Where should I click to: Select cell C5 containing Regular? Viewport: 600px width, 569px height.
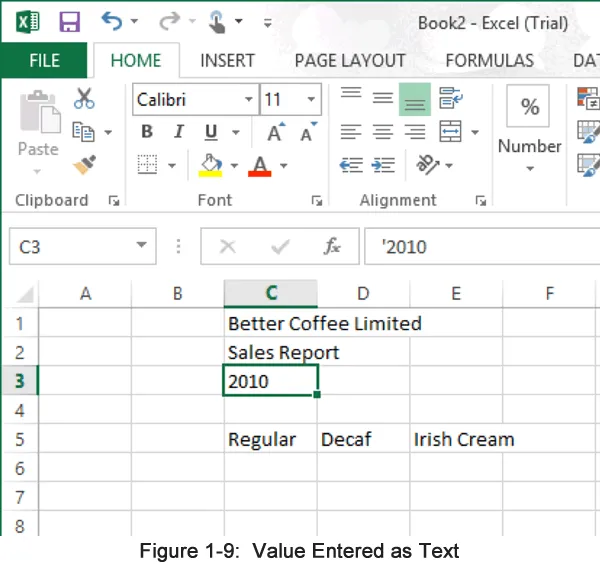[270, 439]
